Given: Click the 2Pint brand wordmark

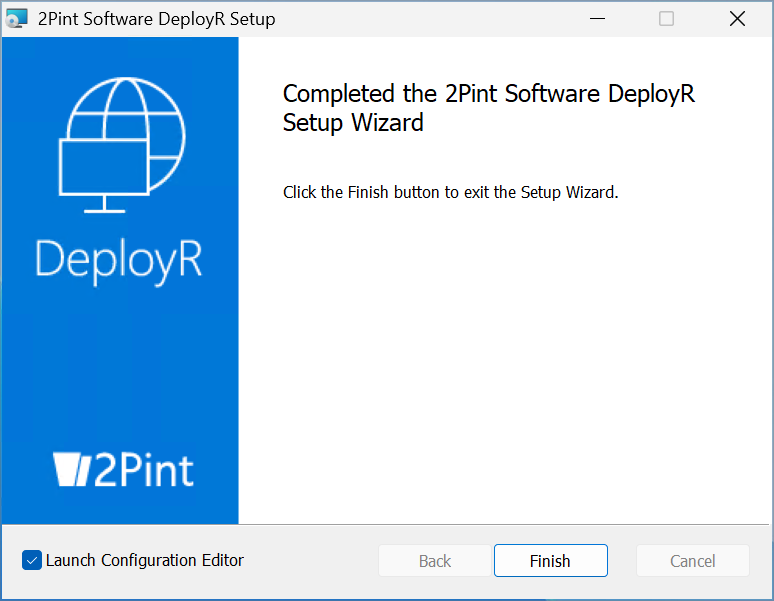Looking at the screenshot, I should 143,470.
